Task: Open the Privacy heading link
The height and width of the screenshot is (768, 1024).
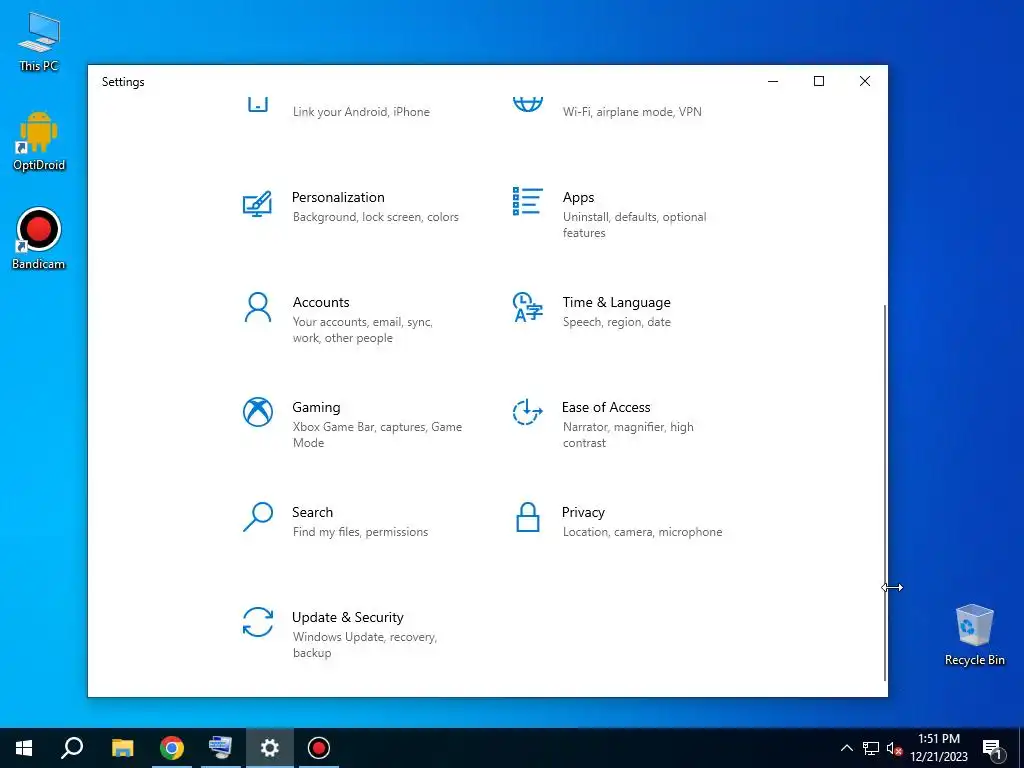Action: [583, 513]
